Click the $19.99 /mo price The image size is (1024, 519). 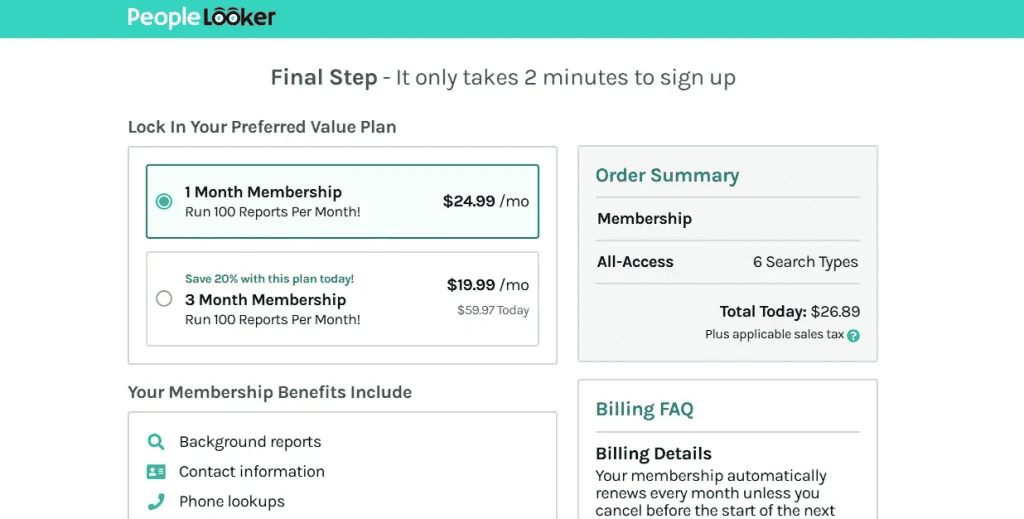488,285
